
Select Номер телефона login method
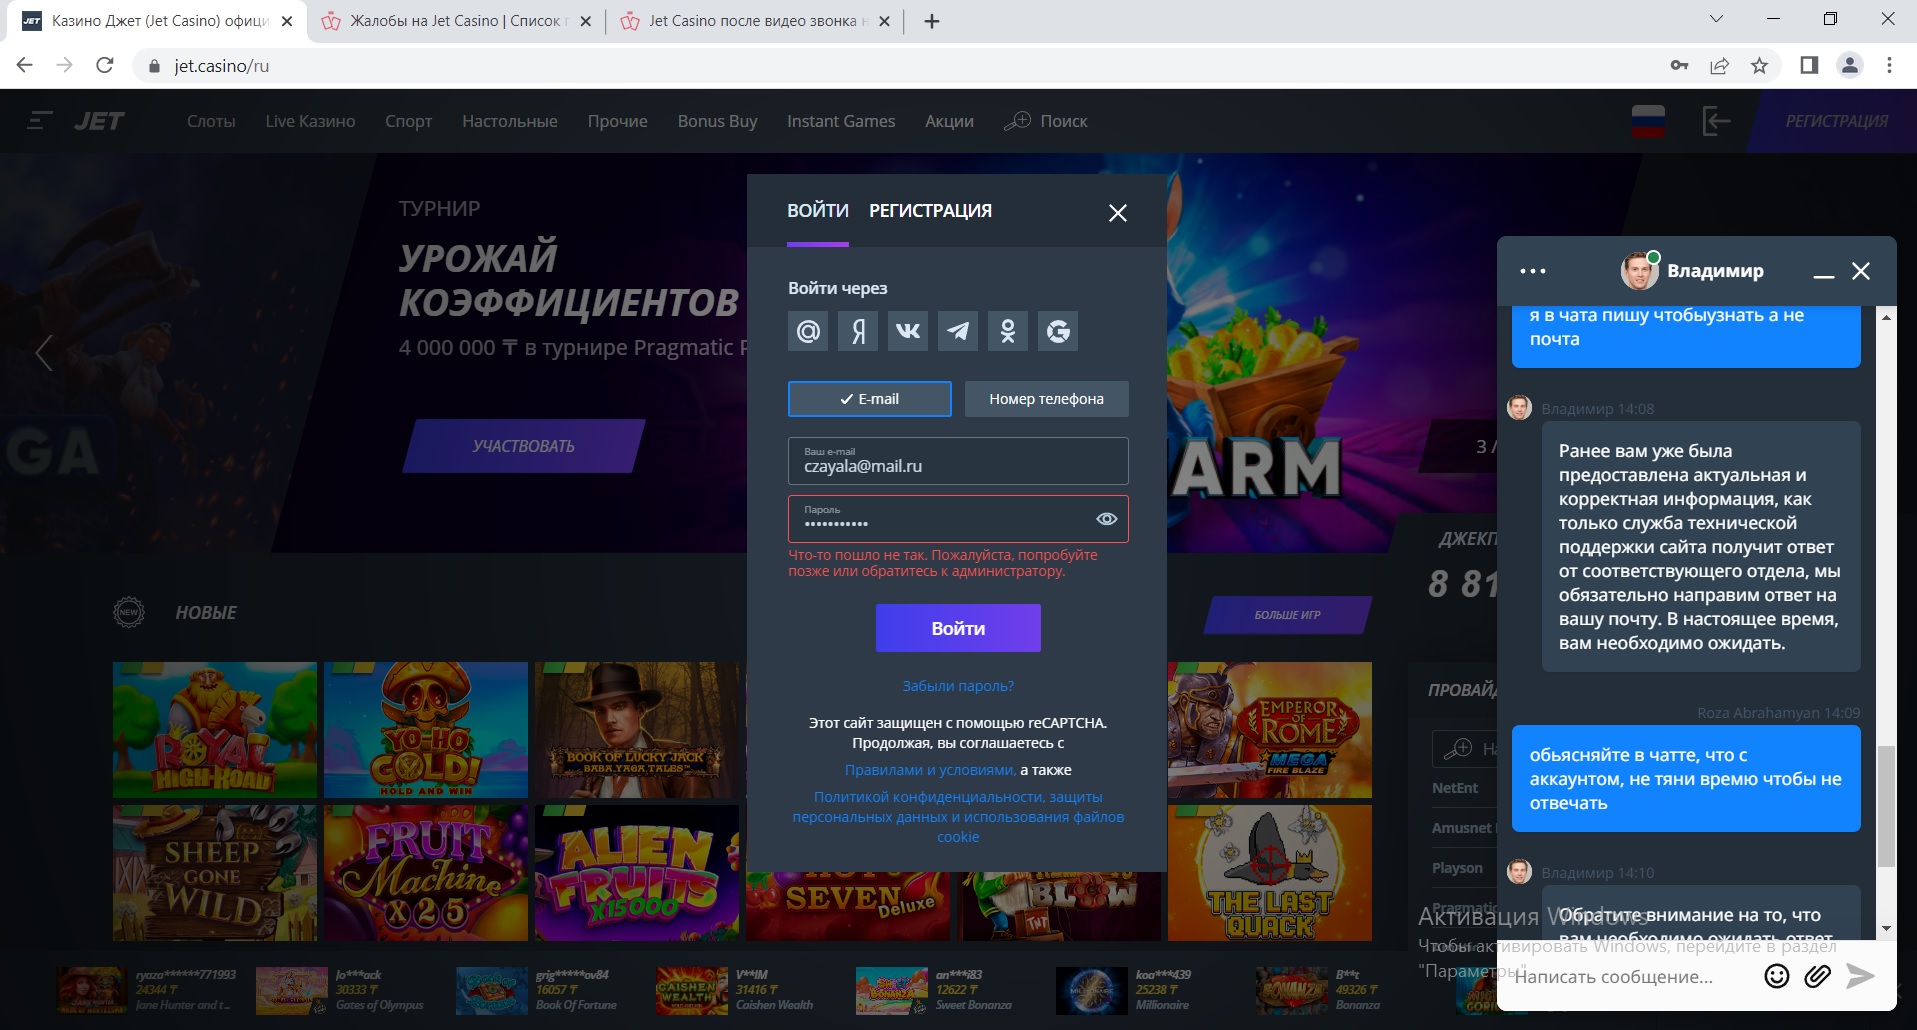tap(1047, 399)
